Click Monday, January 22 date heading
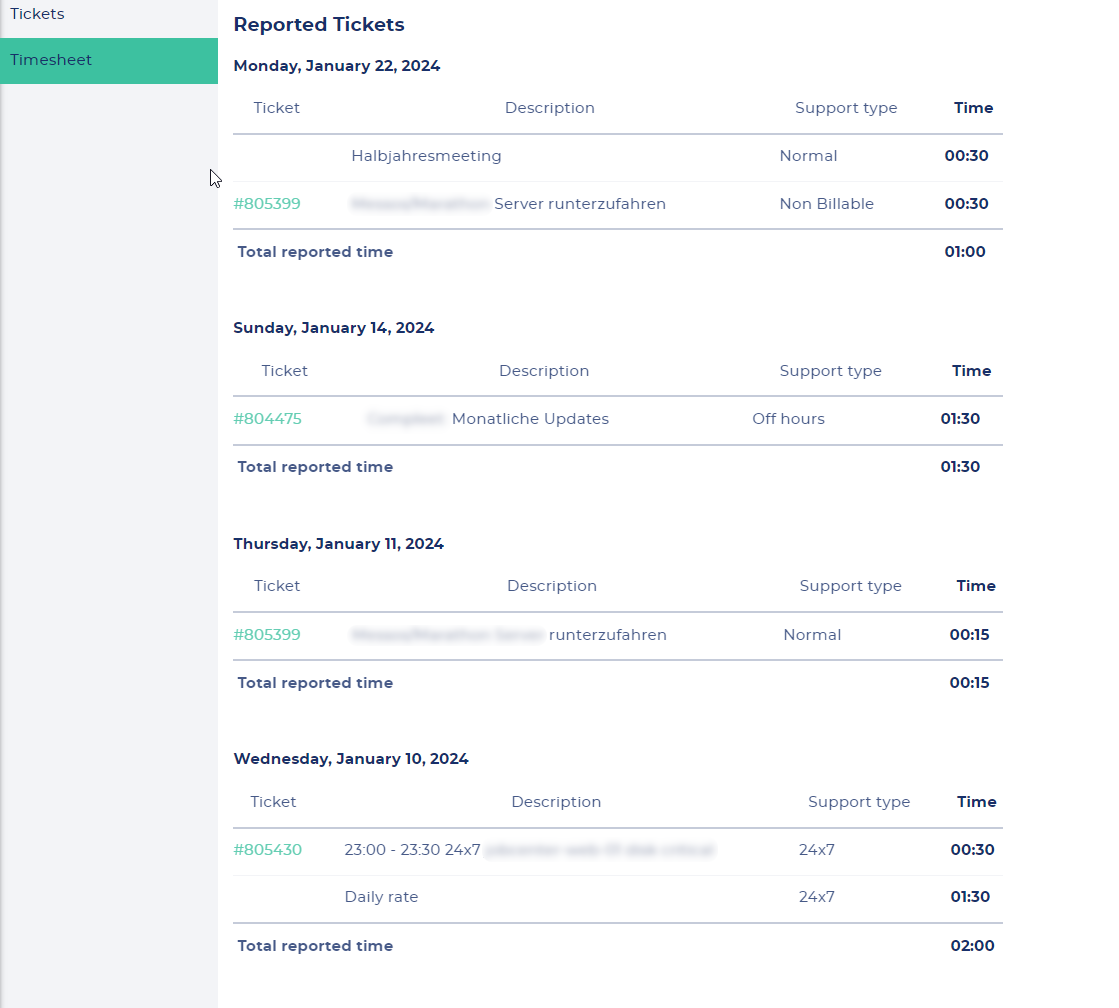The image size is (1119, 1008). point(336,65)
